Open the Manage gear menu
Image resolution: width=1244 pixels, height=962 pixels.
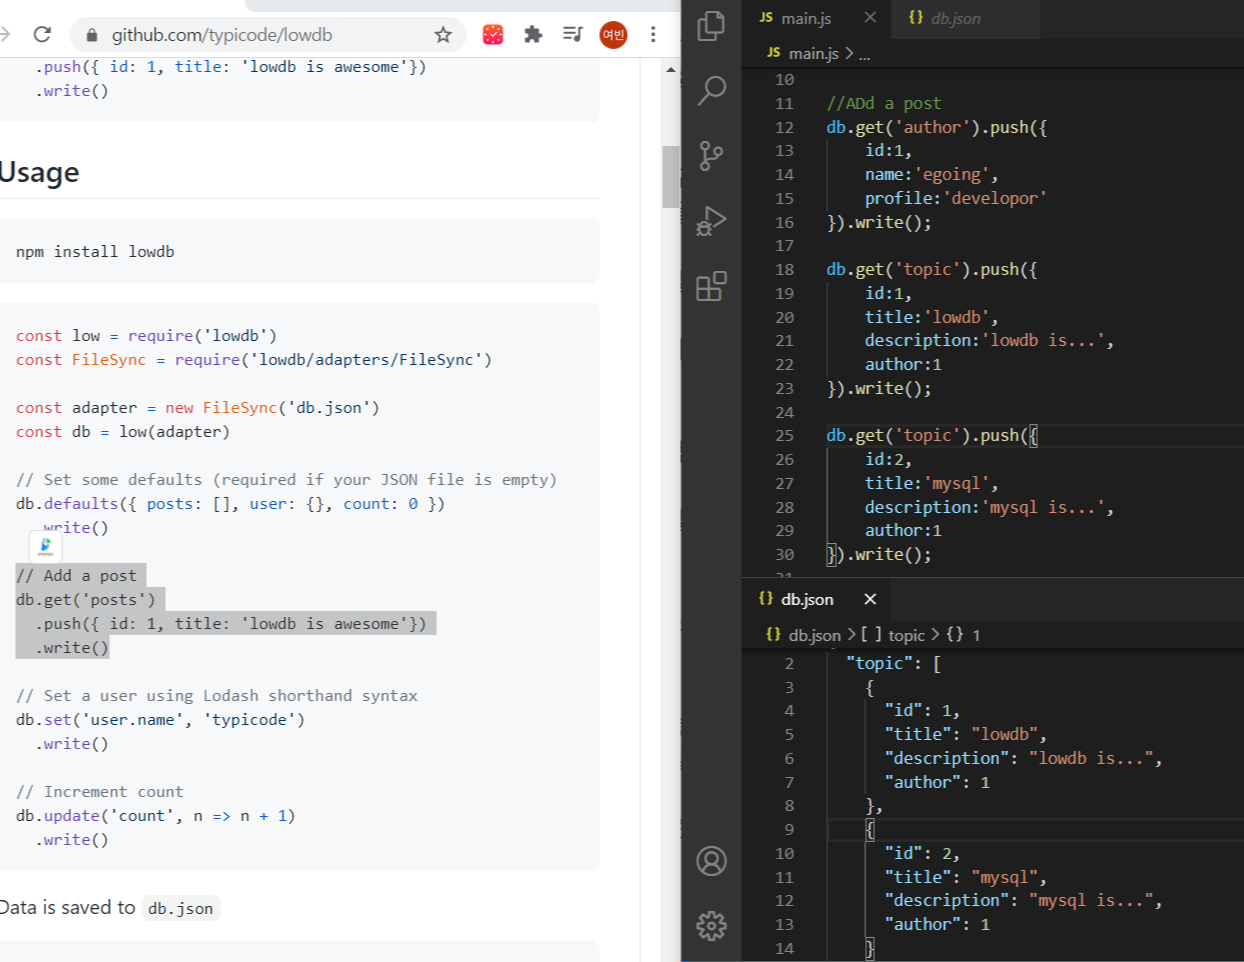[x=711, y=926]
